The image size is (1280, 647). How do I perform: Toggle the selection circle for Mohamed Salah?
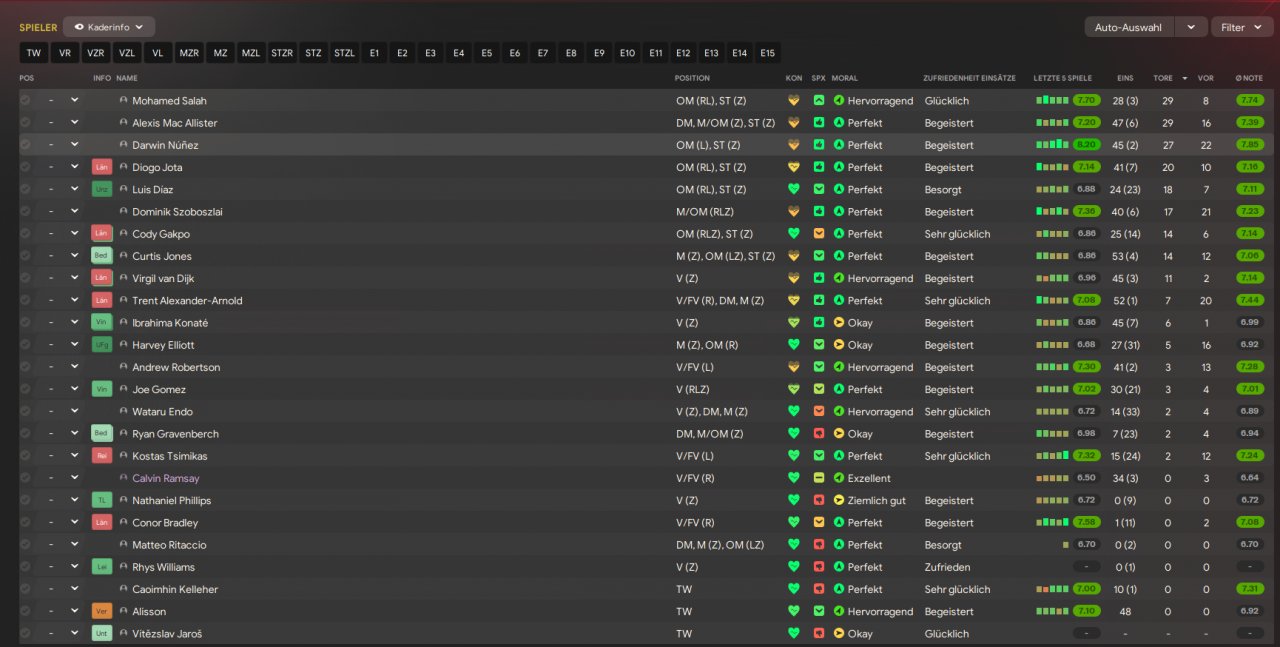(x=25, y=100)
